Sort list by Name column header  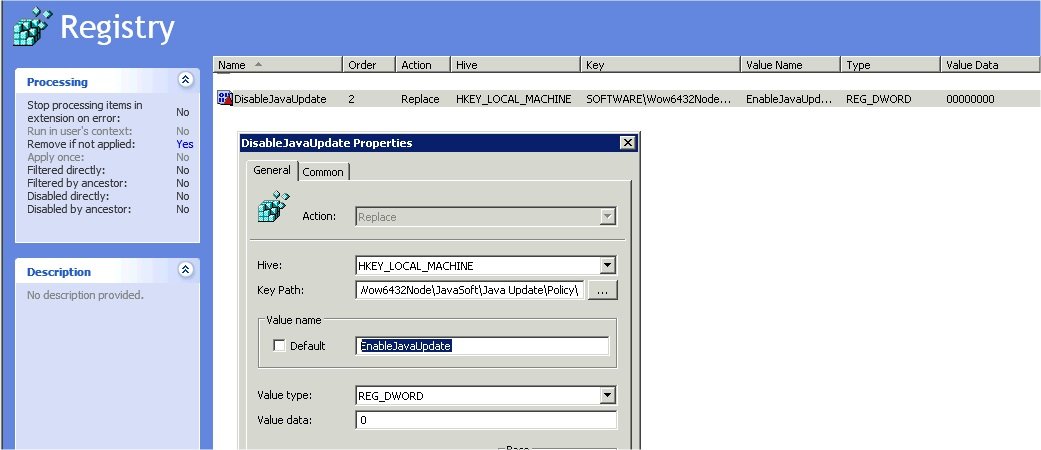[277, 65]
